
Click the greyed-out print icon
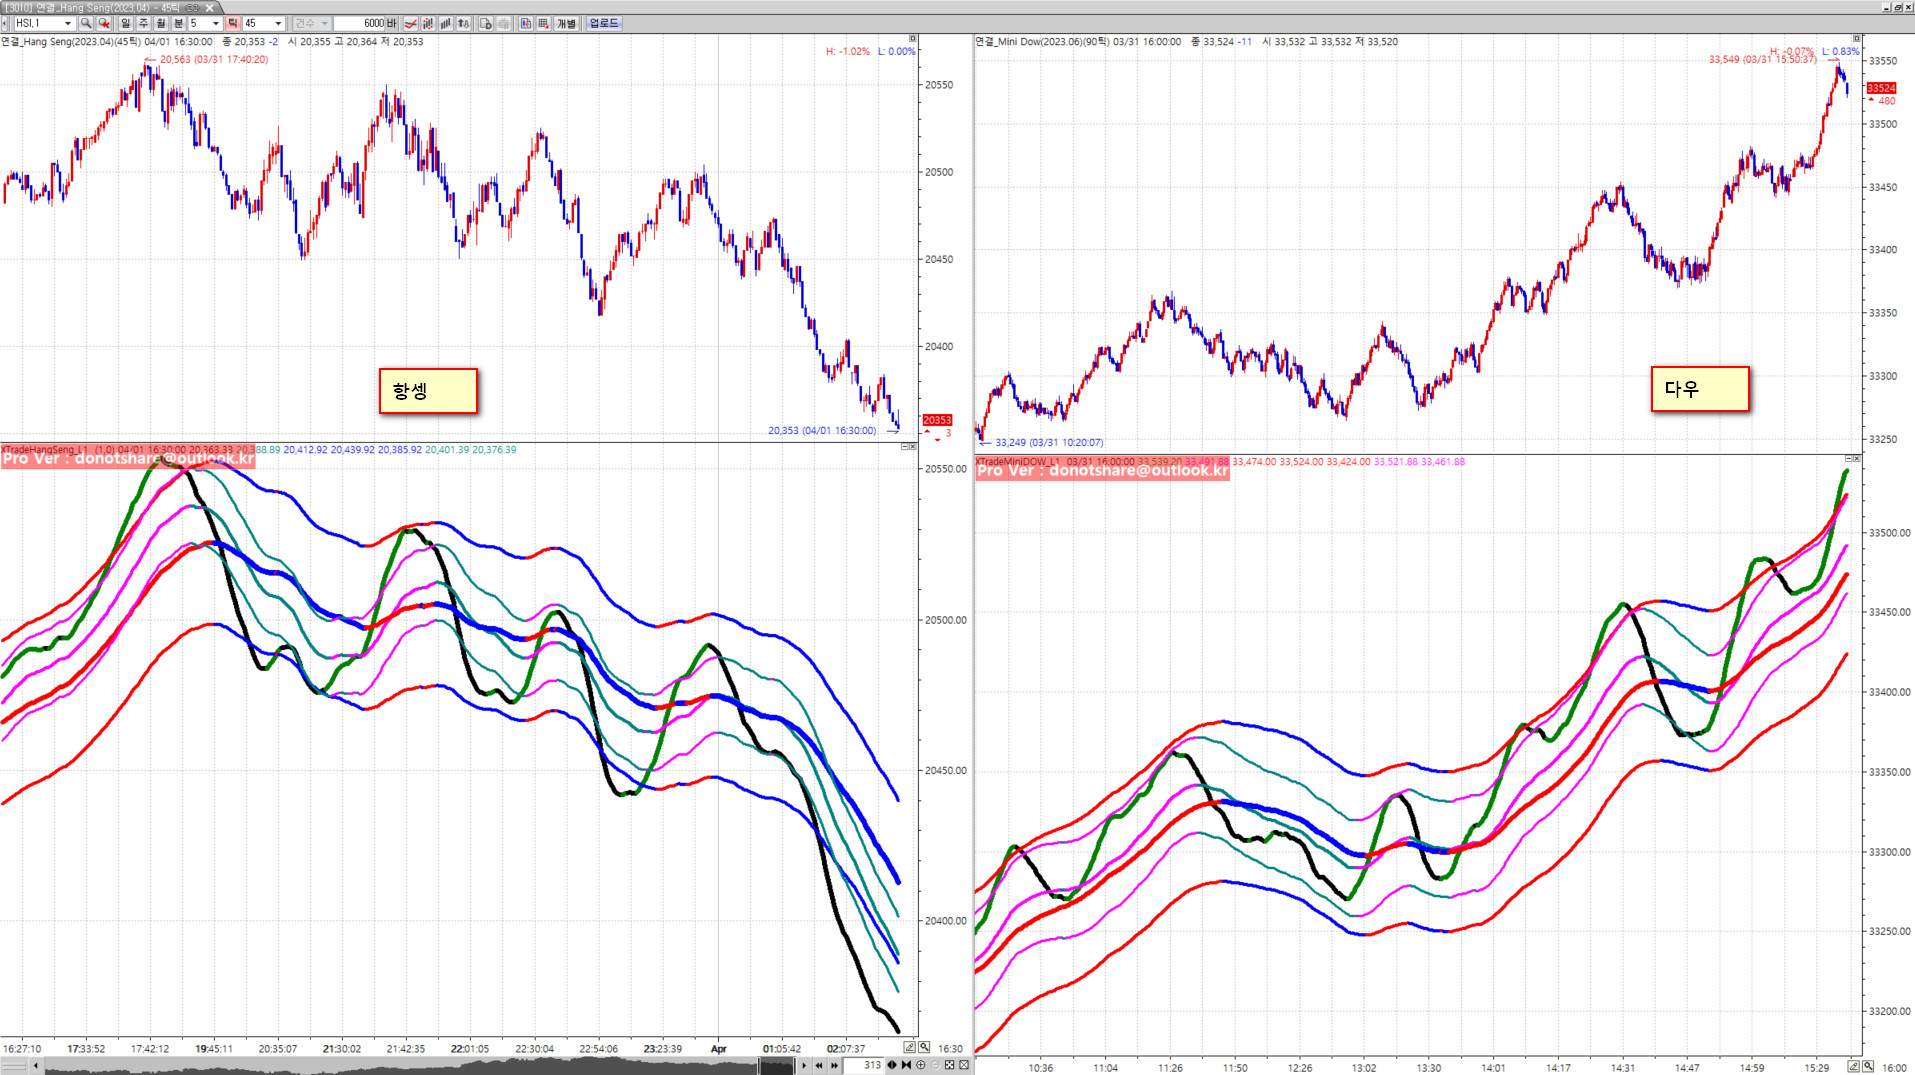coord(504,23)
